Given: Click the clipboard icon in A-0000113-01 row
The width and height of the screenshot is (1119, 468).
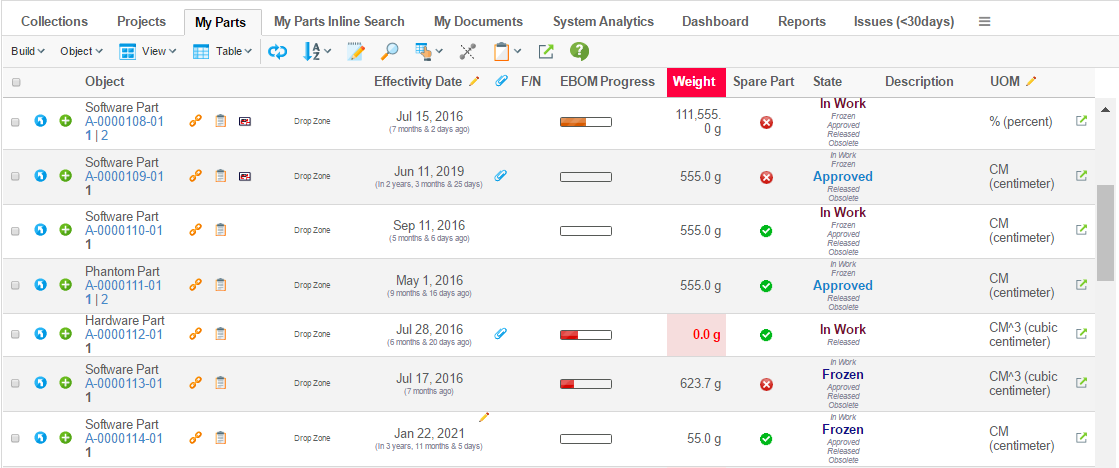Looking at the screenshot, I should pyautogui.click(x=221, y=382).
